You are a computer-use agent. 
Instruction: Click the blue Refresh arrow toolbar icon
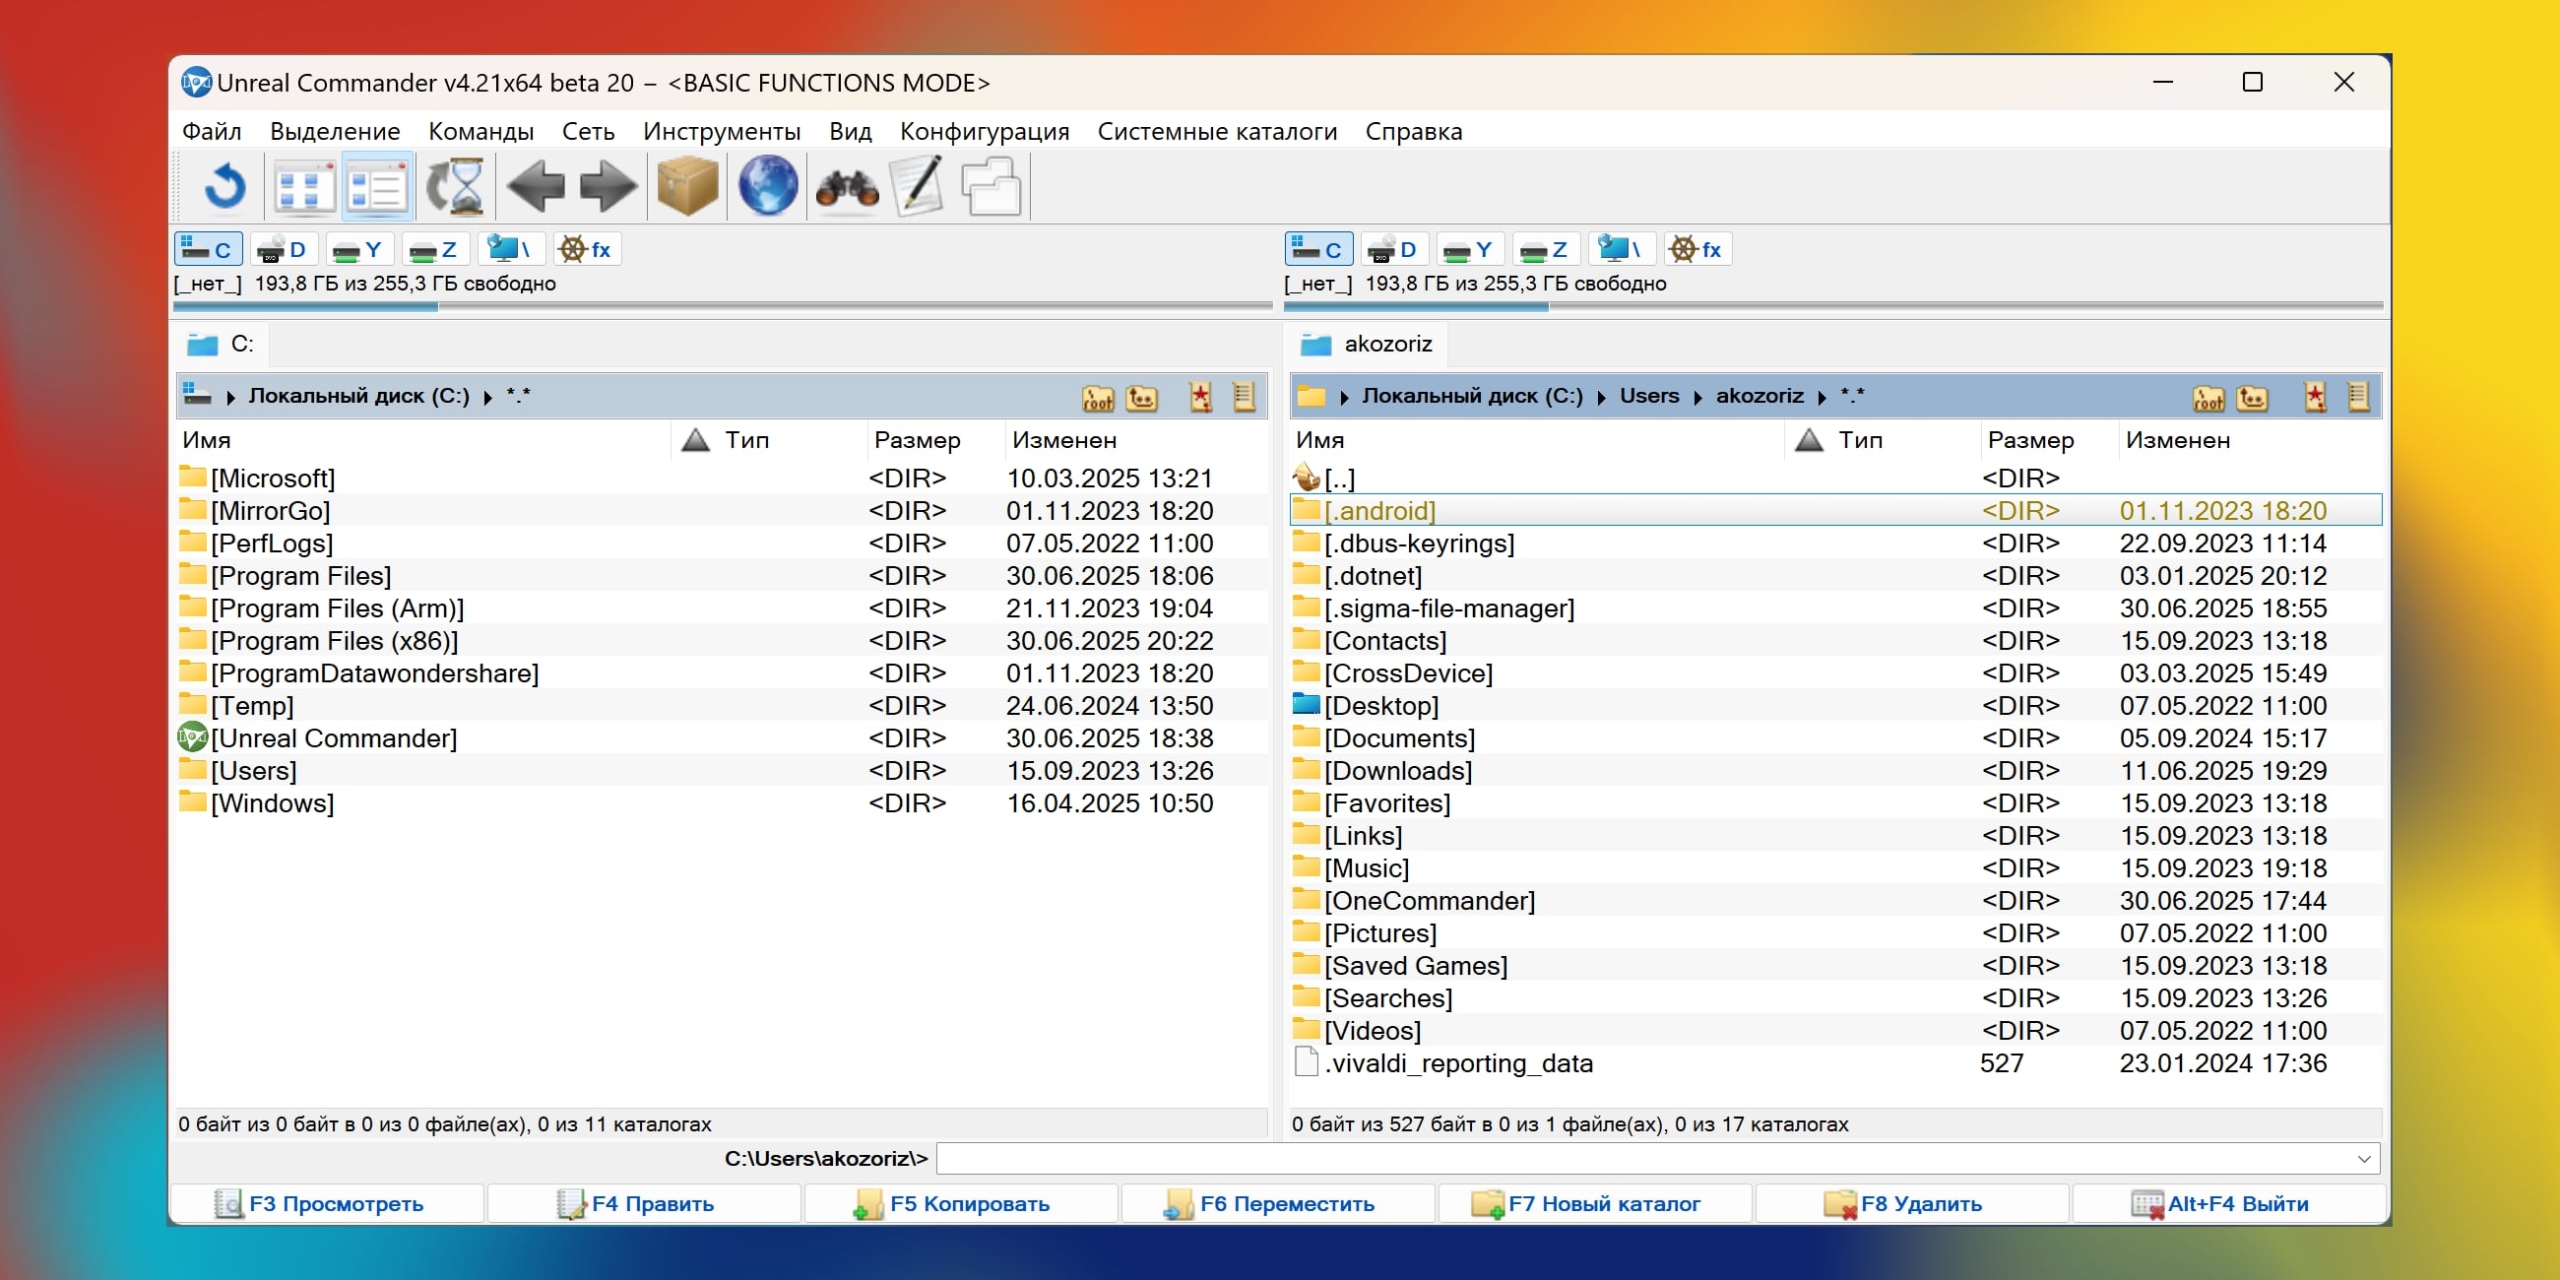(x=224, y=187)
